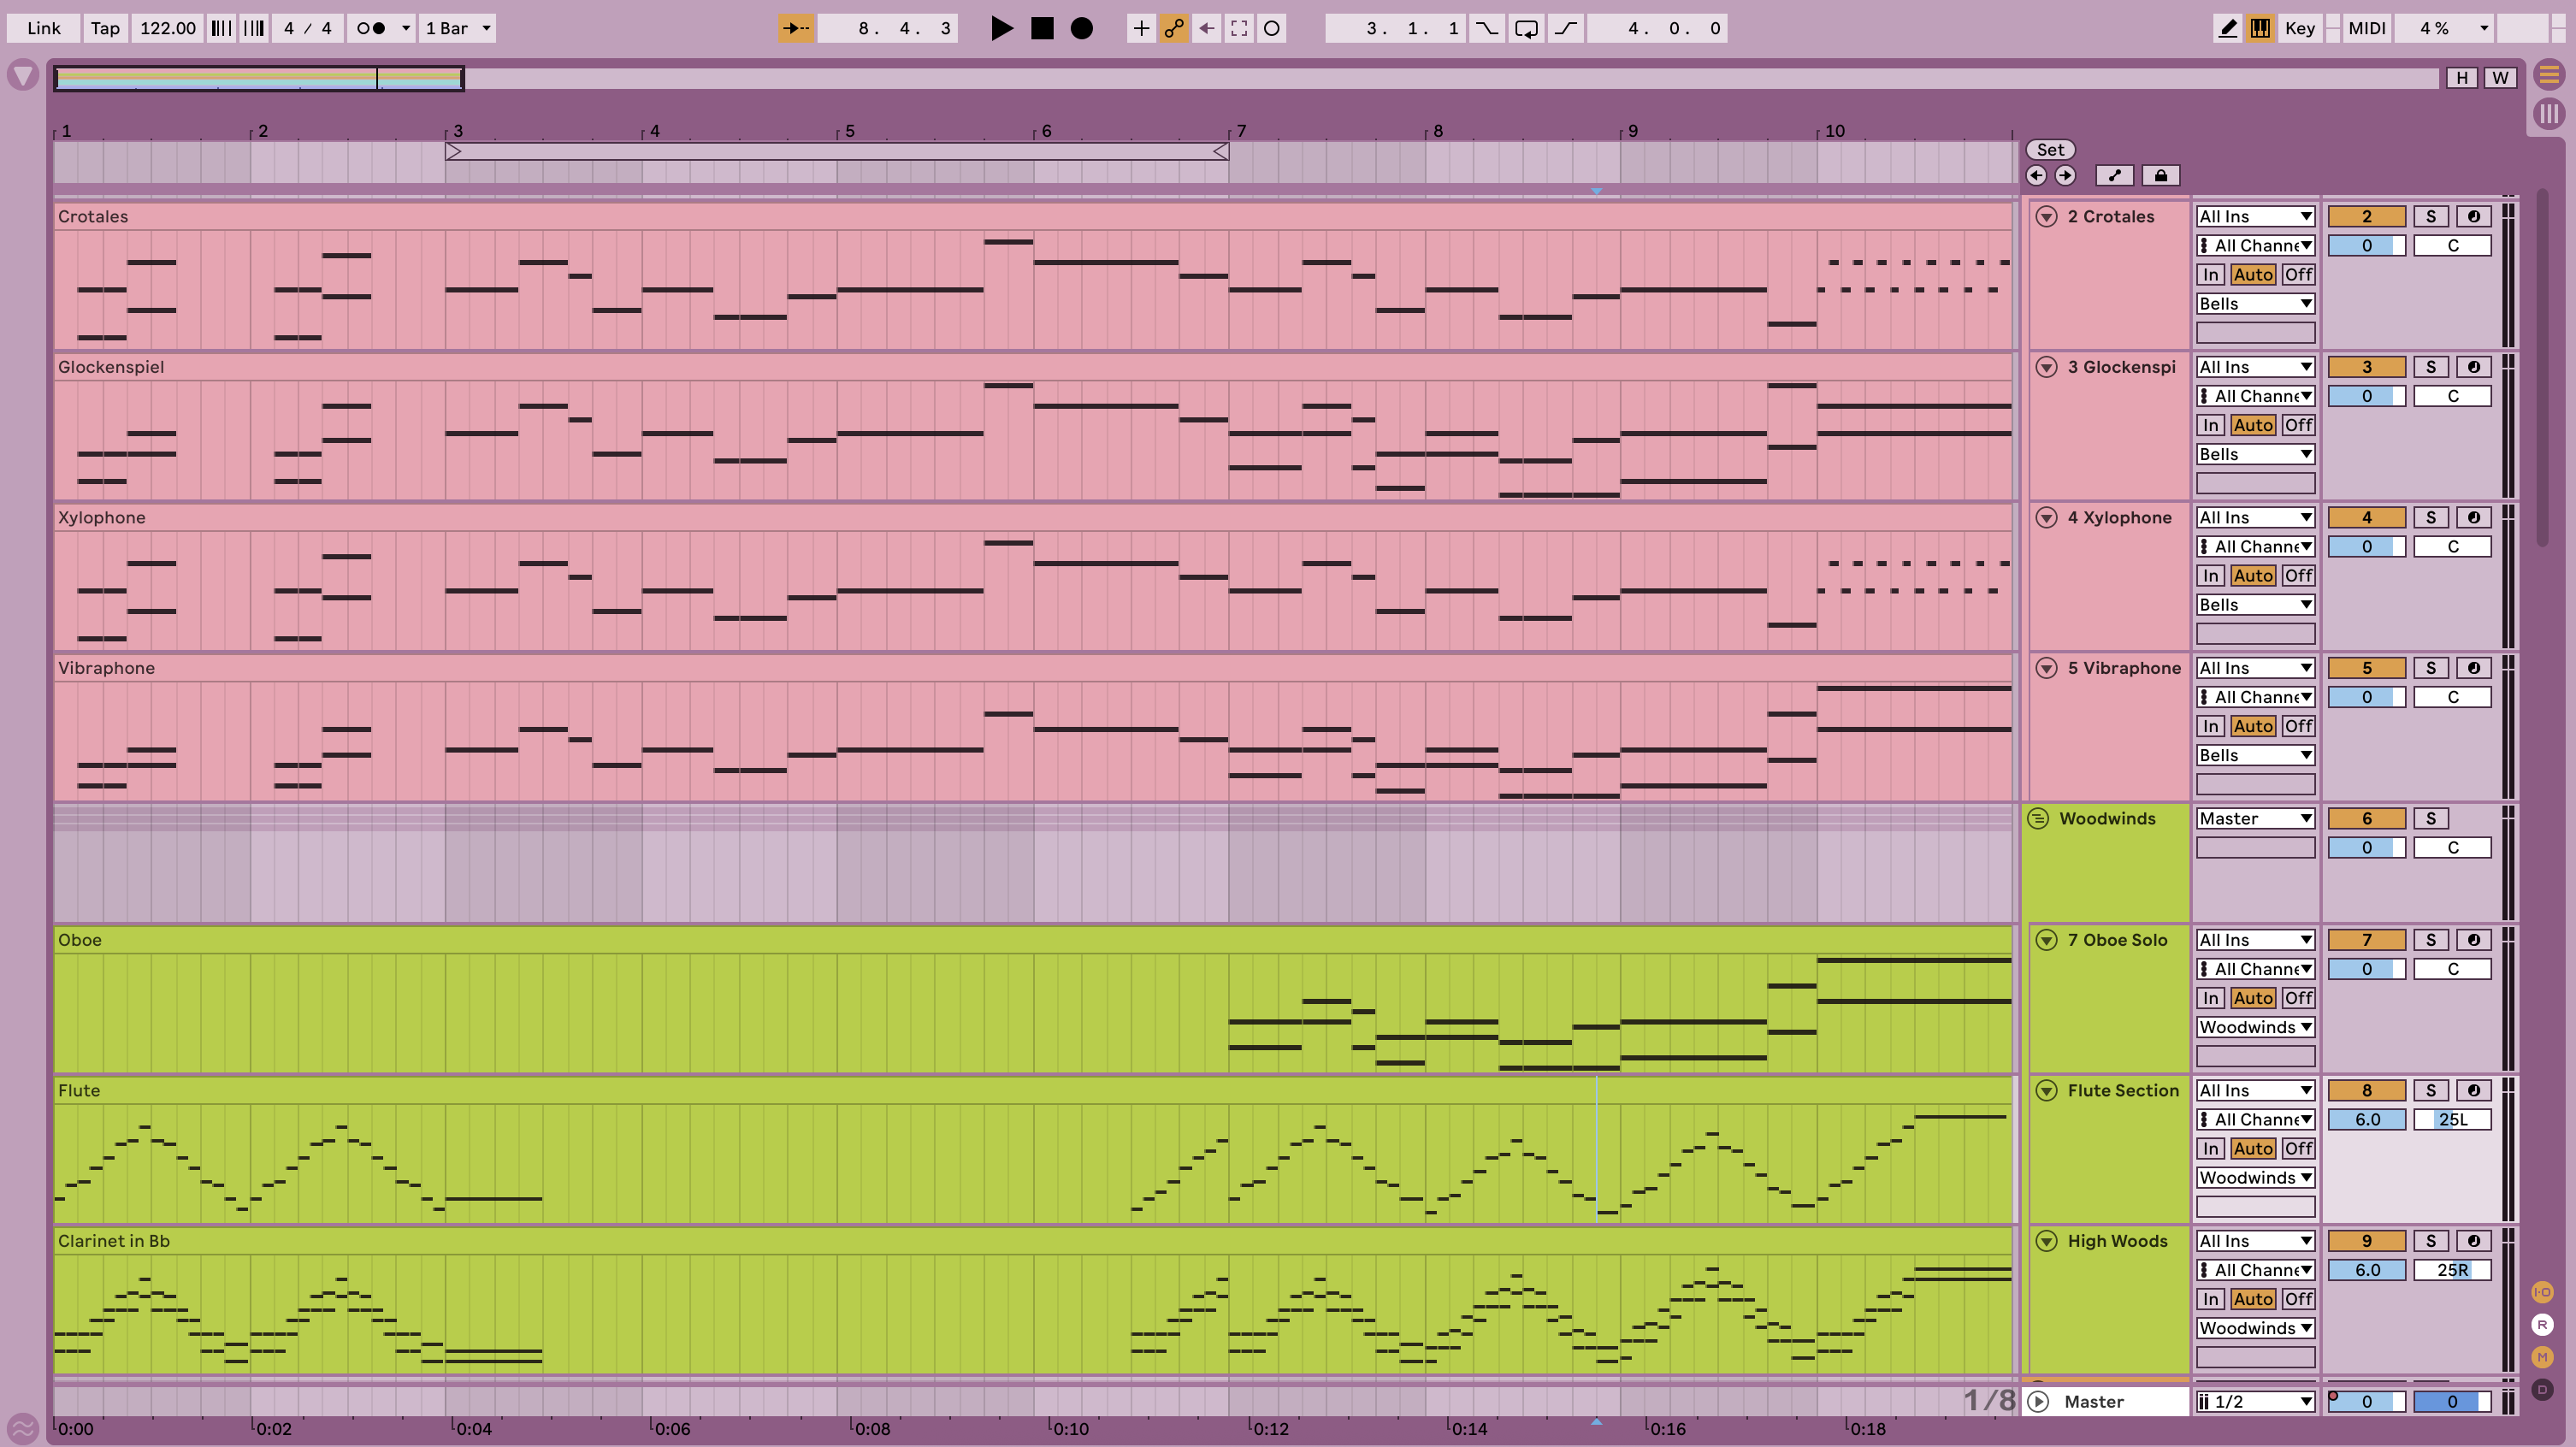Open Master 1/2 output dropdown
The width and height of the screenshot is (2576, 1447).
click(x=2255, y=1402)
